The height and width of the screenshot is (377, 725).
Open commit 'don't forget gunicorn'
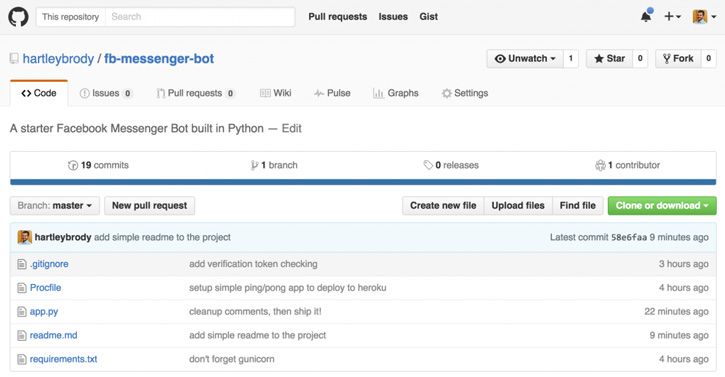point(232,359)
